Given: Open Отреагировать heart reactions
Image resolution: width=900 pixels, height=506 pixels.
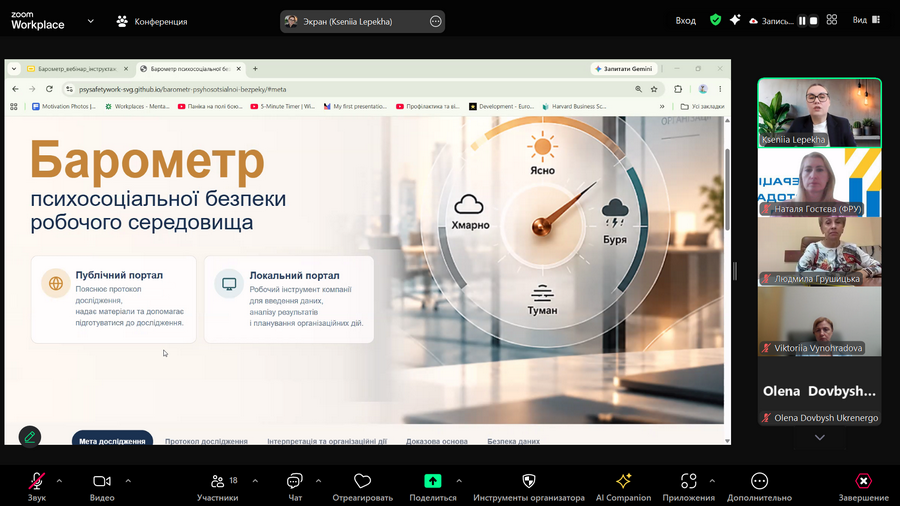Looking at the screenshot, I should (362, 481).
